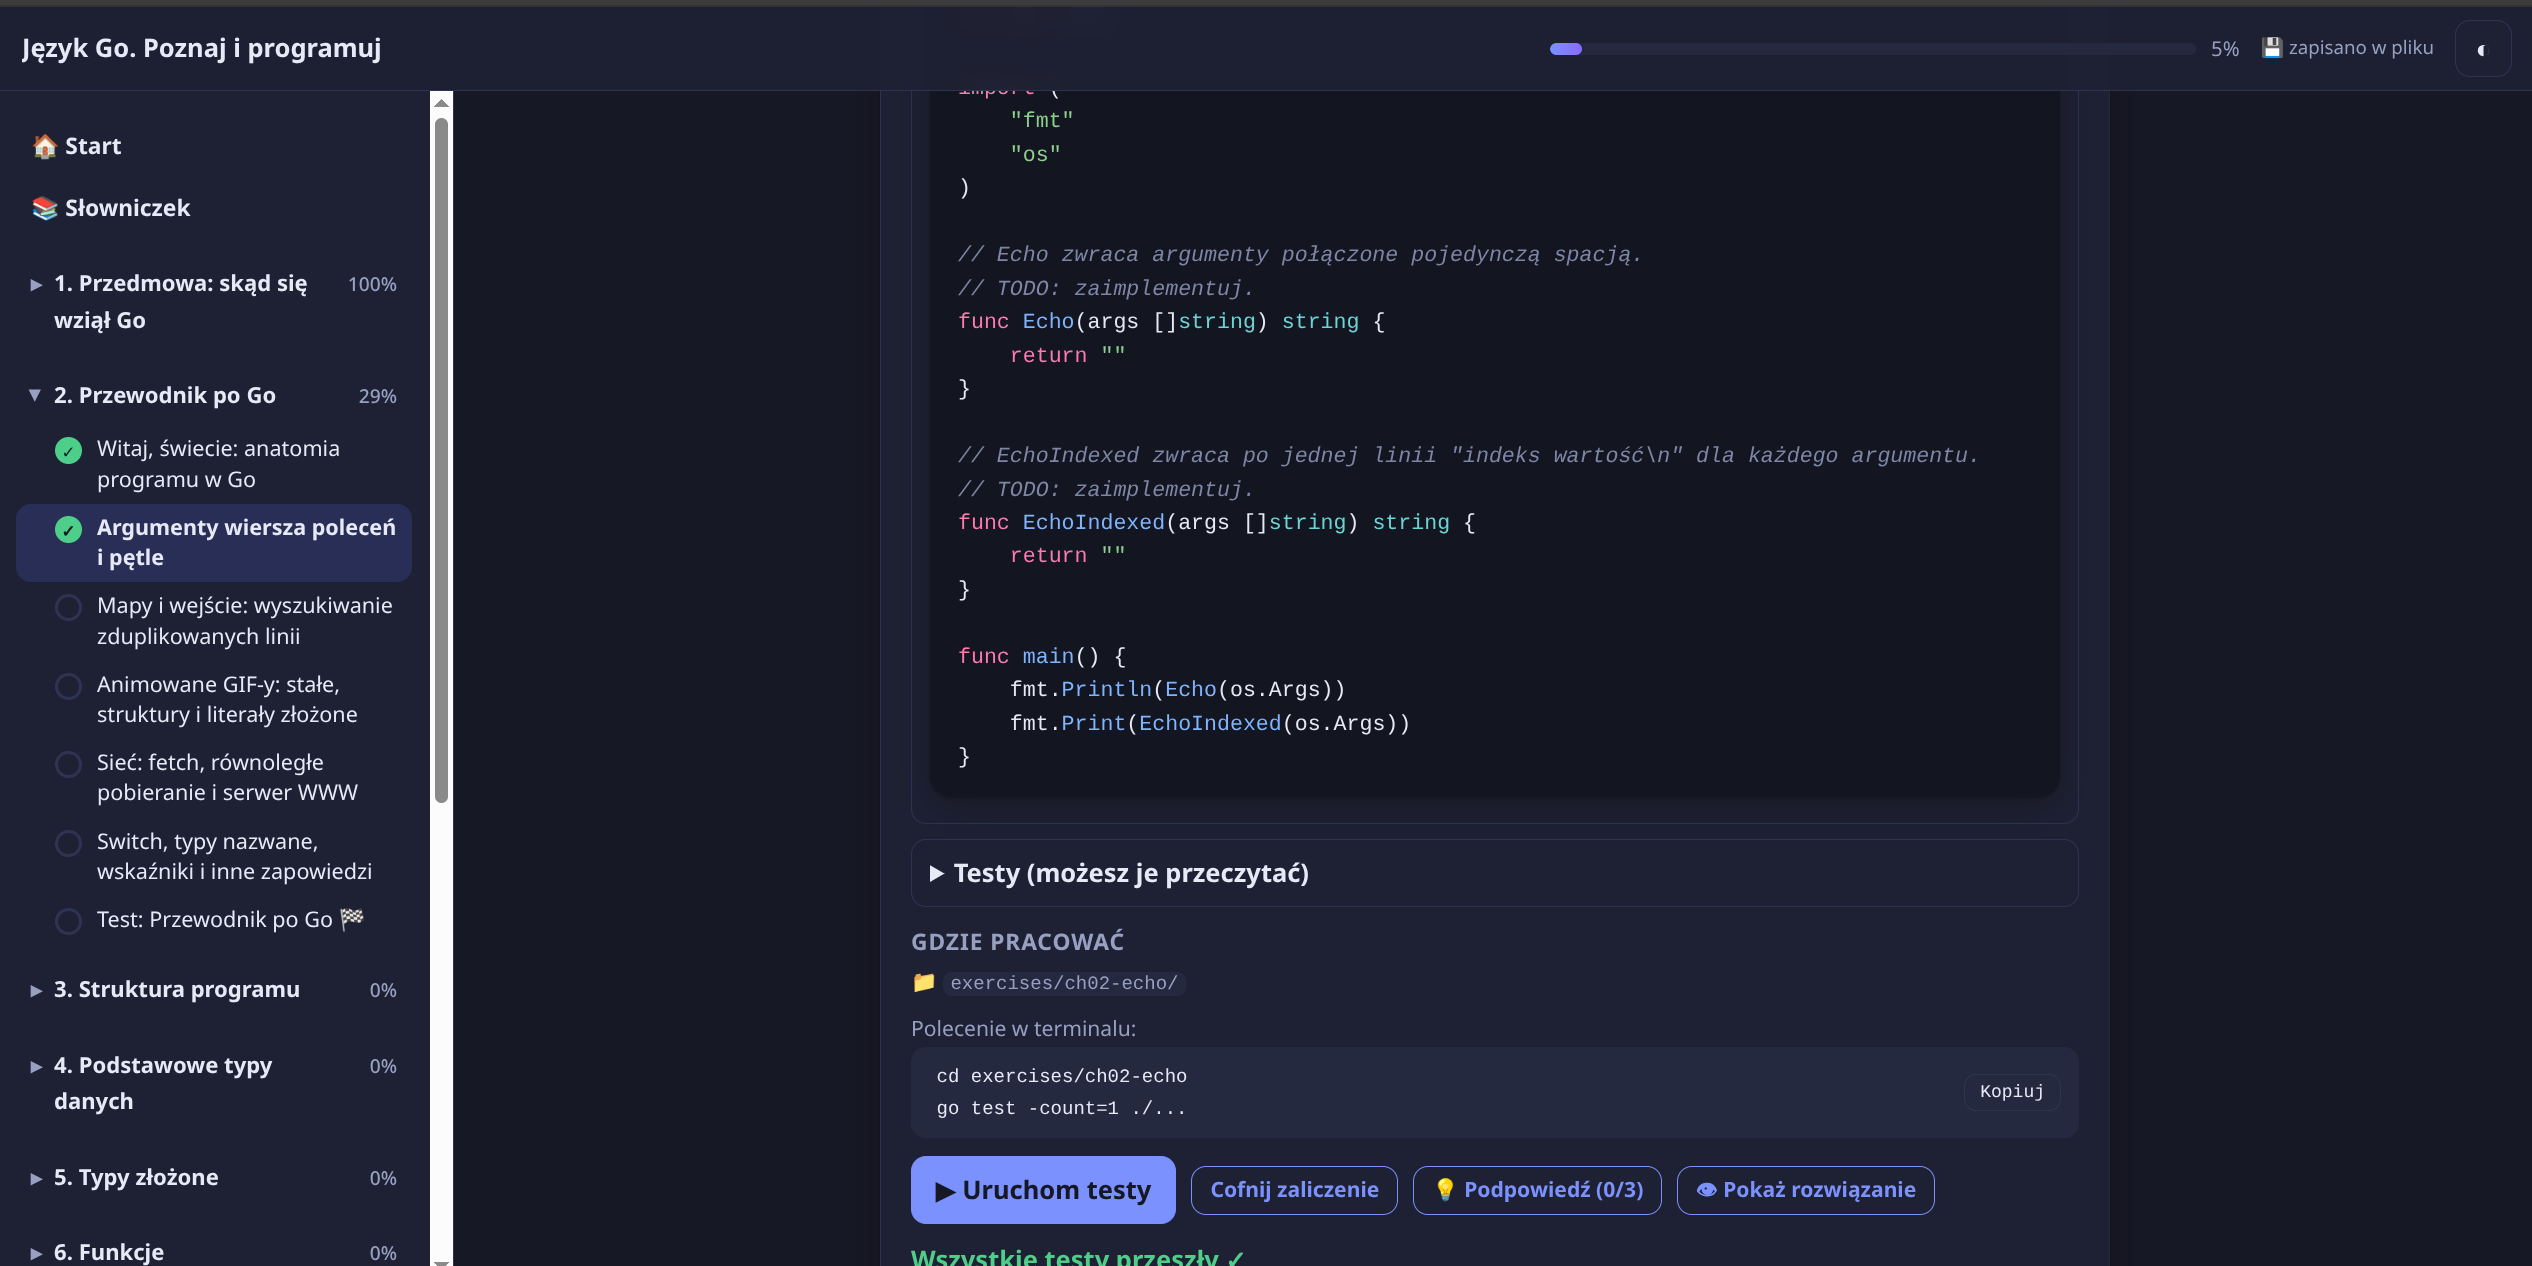Click the folder icon beside exercises/ch02-echo/
The width and height of the screenshot is (2532, 1266).
point(924,983)
